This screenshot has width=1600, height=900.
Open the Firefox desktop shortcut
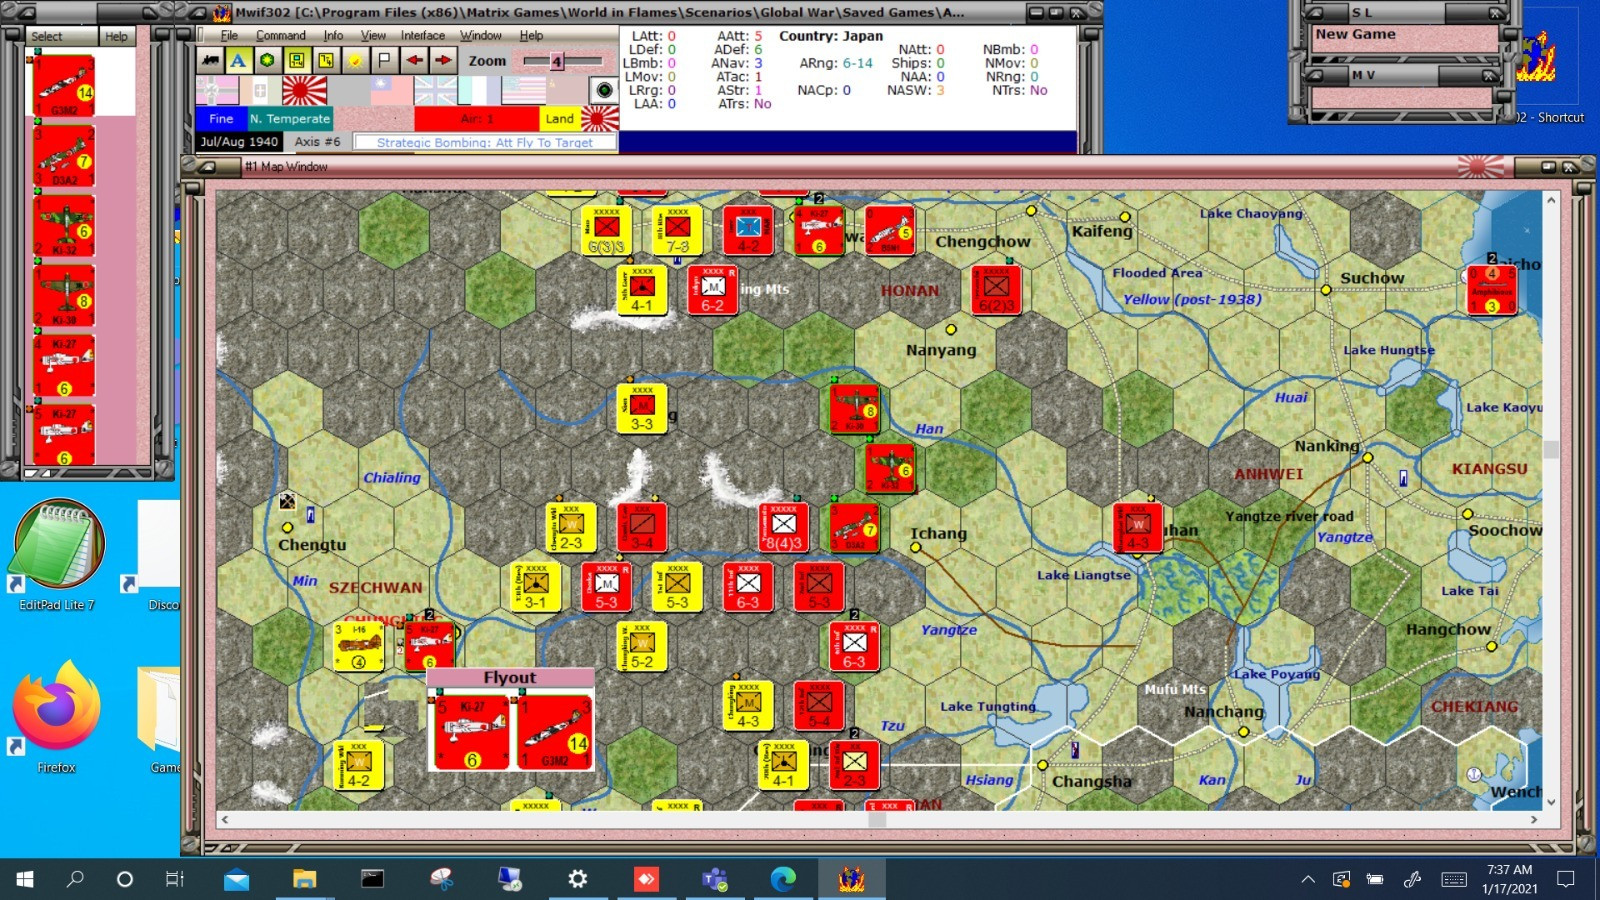[56, 718]
